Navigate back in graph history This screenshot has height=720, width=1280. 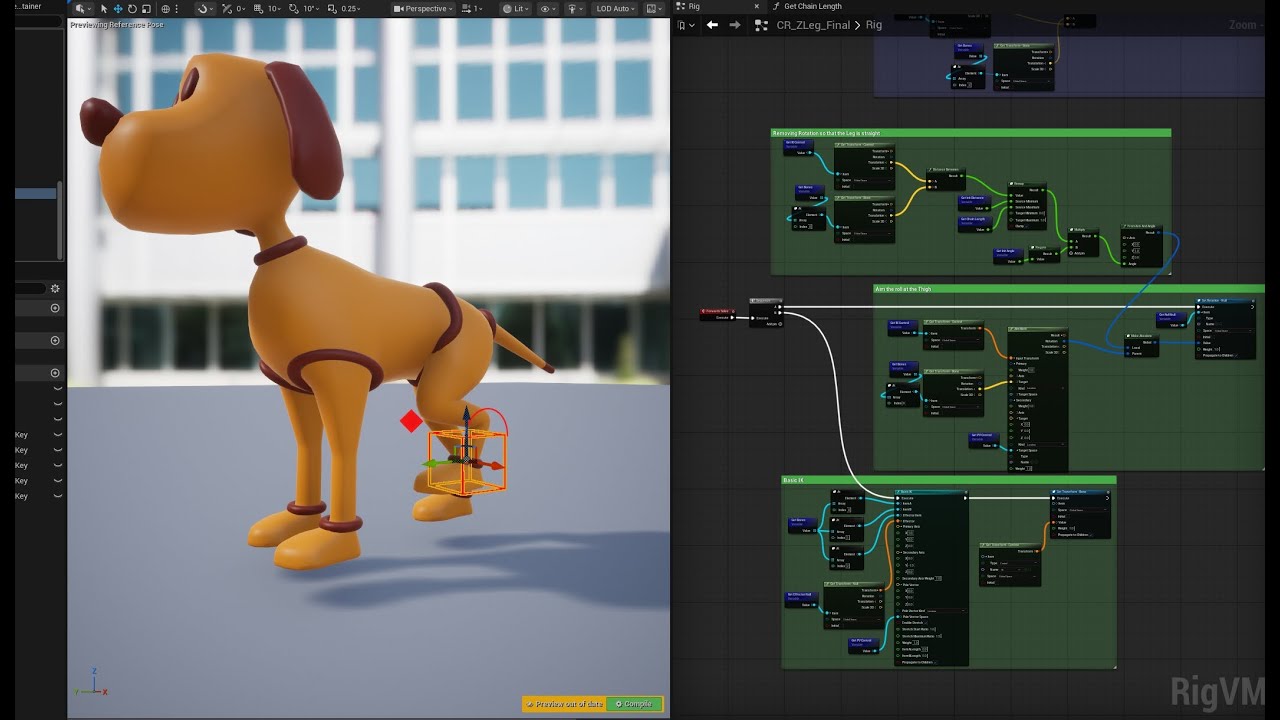tap(712, 25)
